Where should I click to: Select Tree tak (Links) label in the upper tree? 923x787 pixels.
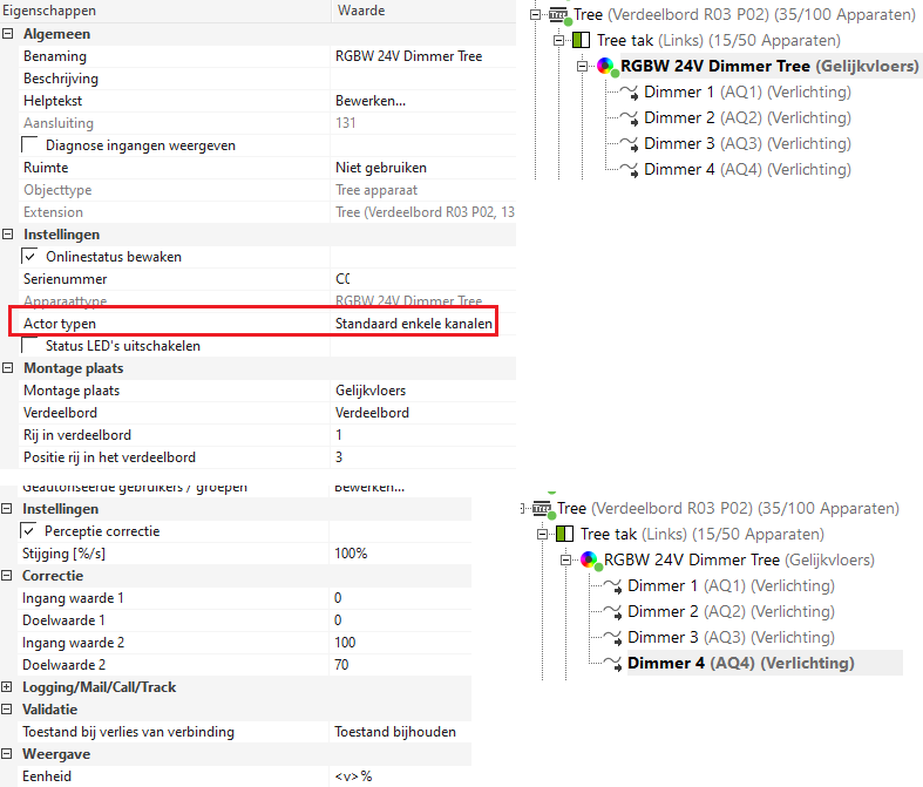coord(719,41)
